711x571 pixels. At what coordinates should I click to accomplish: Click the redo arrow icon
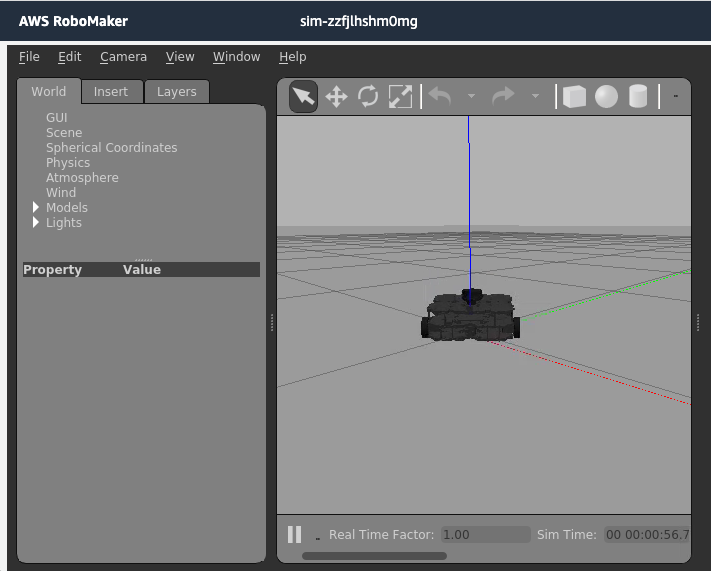pyautogui.click(x=503, y=96)
